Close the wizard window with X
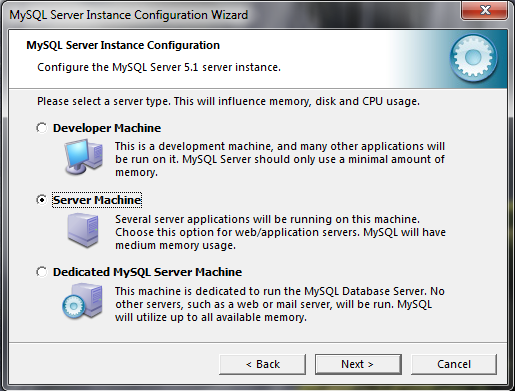The image size is (515, 391). click(x=485, y=10)
